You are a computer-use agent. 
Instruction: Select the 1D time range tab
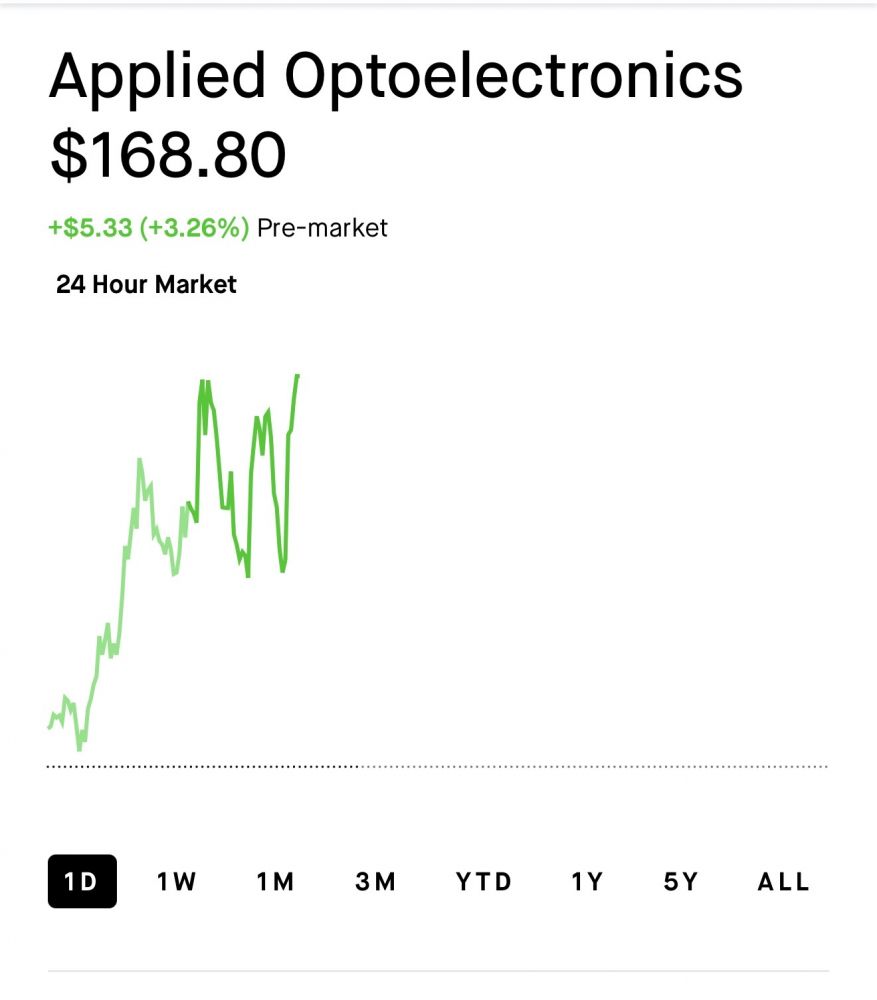(x=82, y=881)
